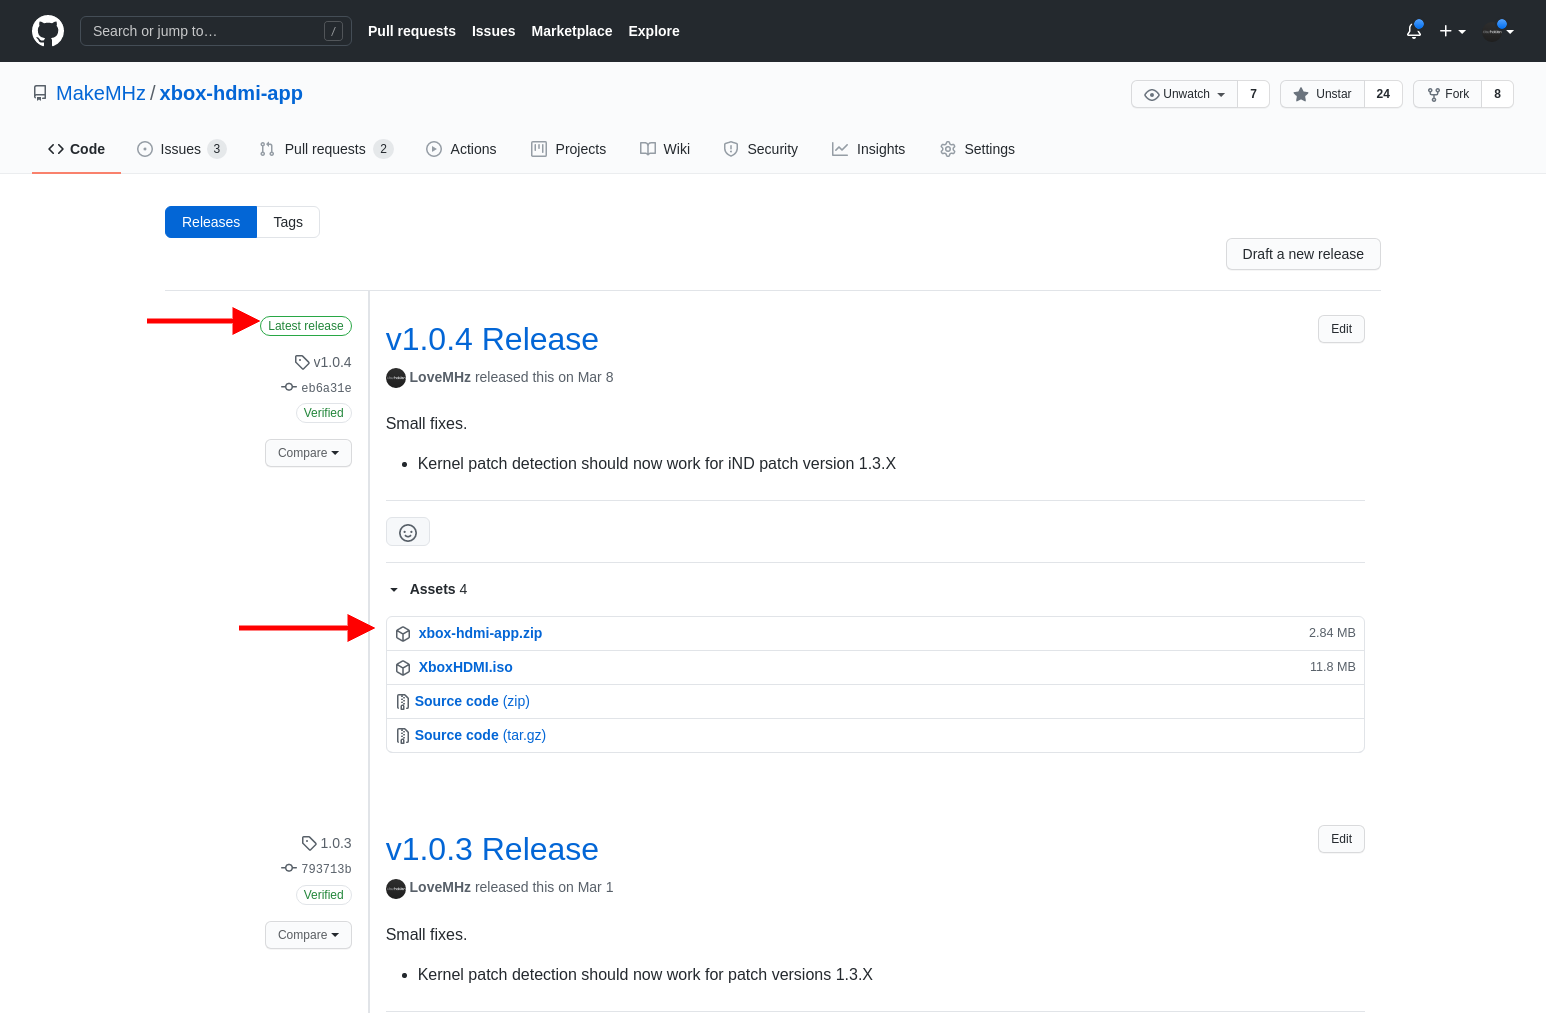Open Compare dropdown for 1.0.3

[x=308, y=935]
